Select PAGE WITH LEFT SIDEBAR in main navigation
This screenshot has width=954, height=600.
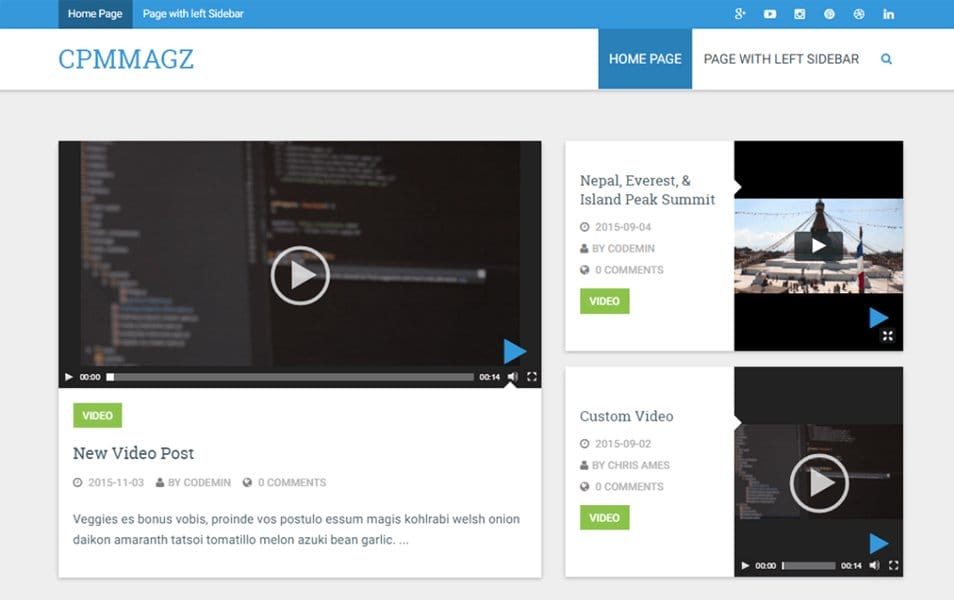click(x=781, y=59)
